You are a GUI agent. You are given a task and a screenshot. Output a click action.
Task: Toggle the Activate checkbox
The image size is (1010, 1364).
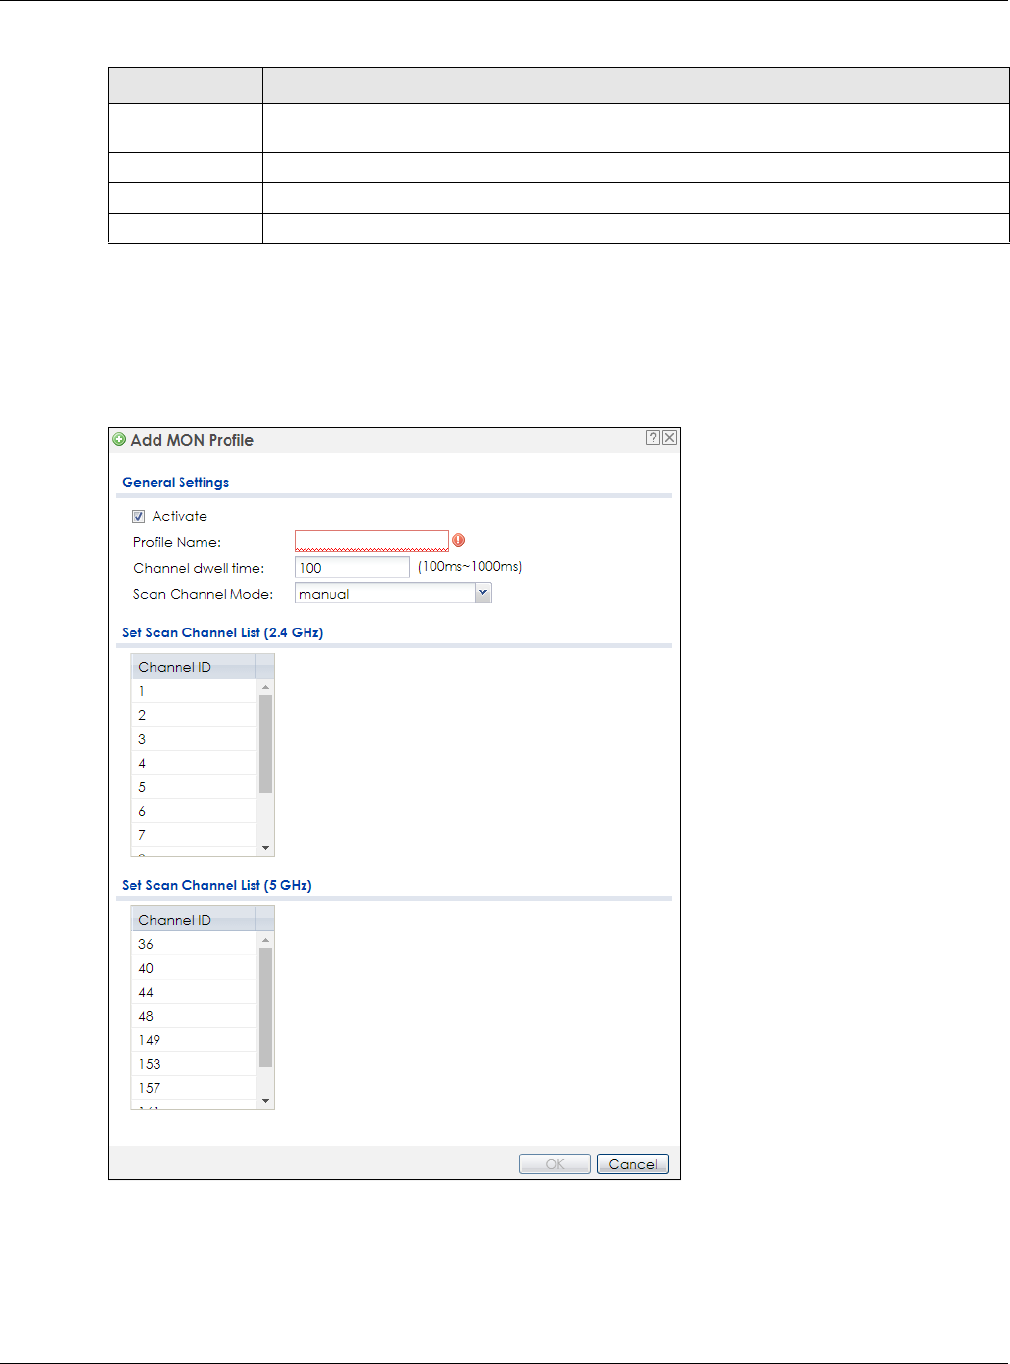click(139, 516)
